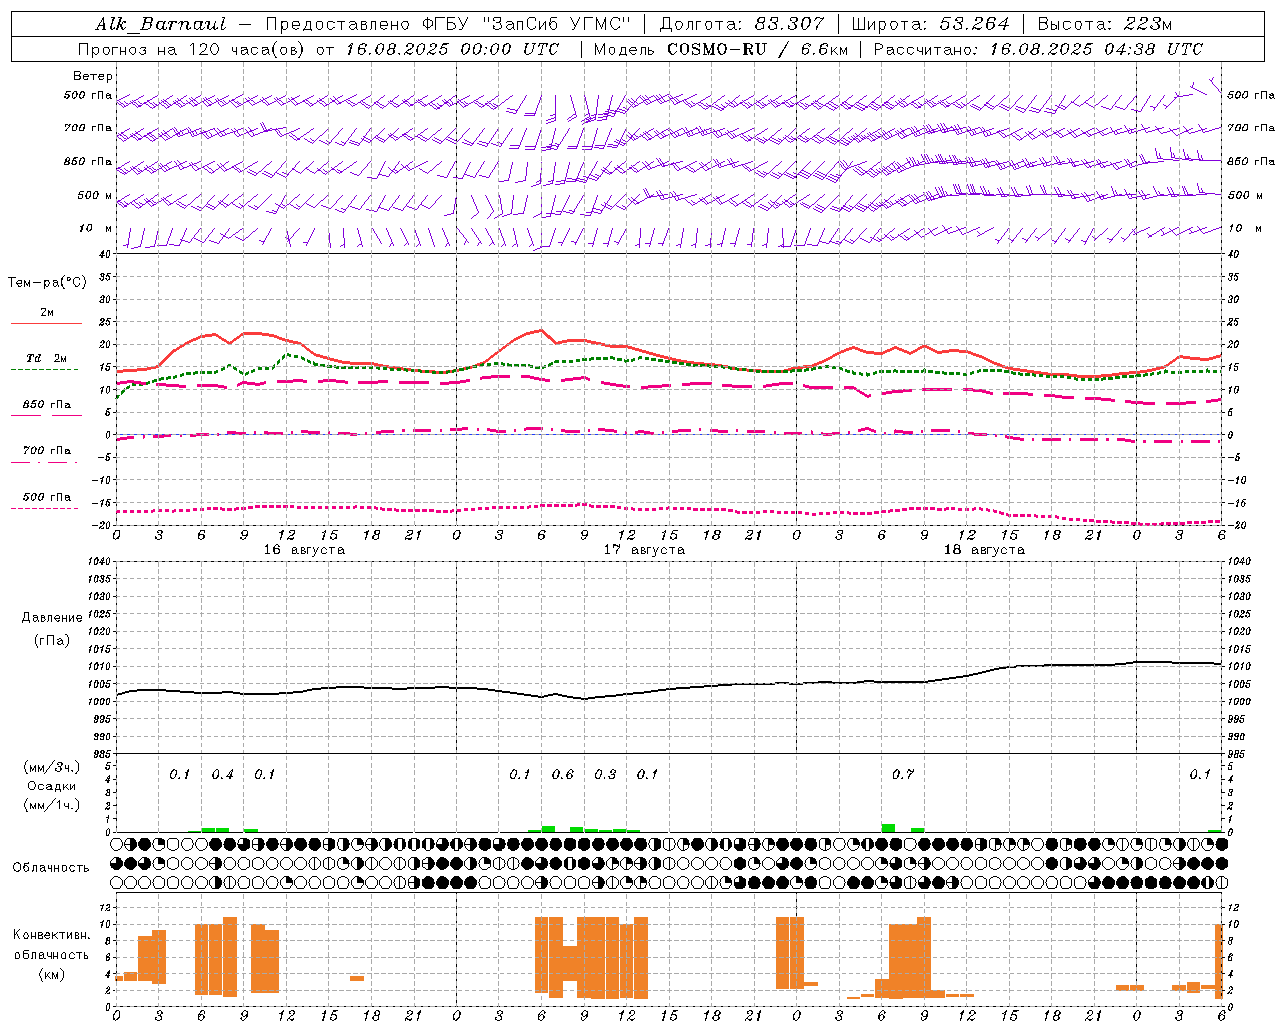The image size is (1280, 1024).
Task: Click the 700 гПа temperature legend entry
Action: coord(47,451)
